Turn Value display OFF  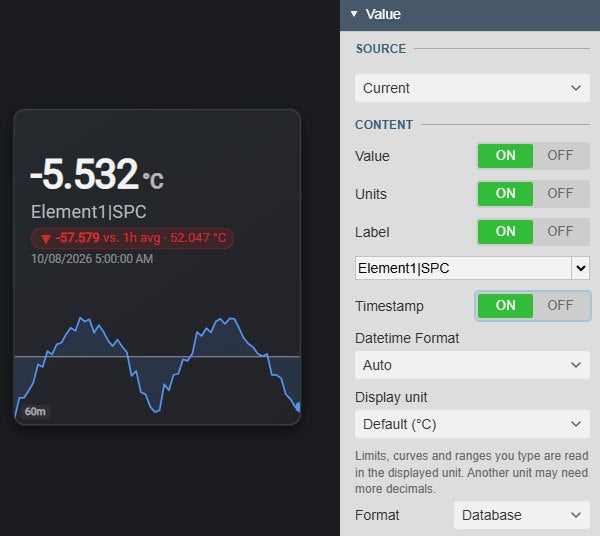click(x=560, y=156)
